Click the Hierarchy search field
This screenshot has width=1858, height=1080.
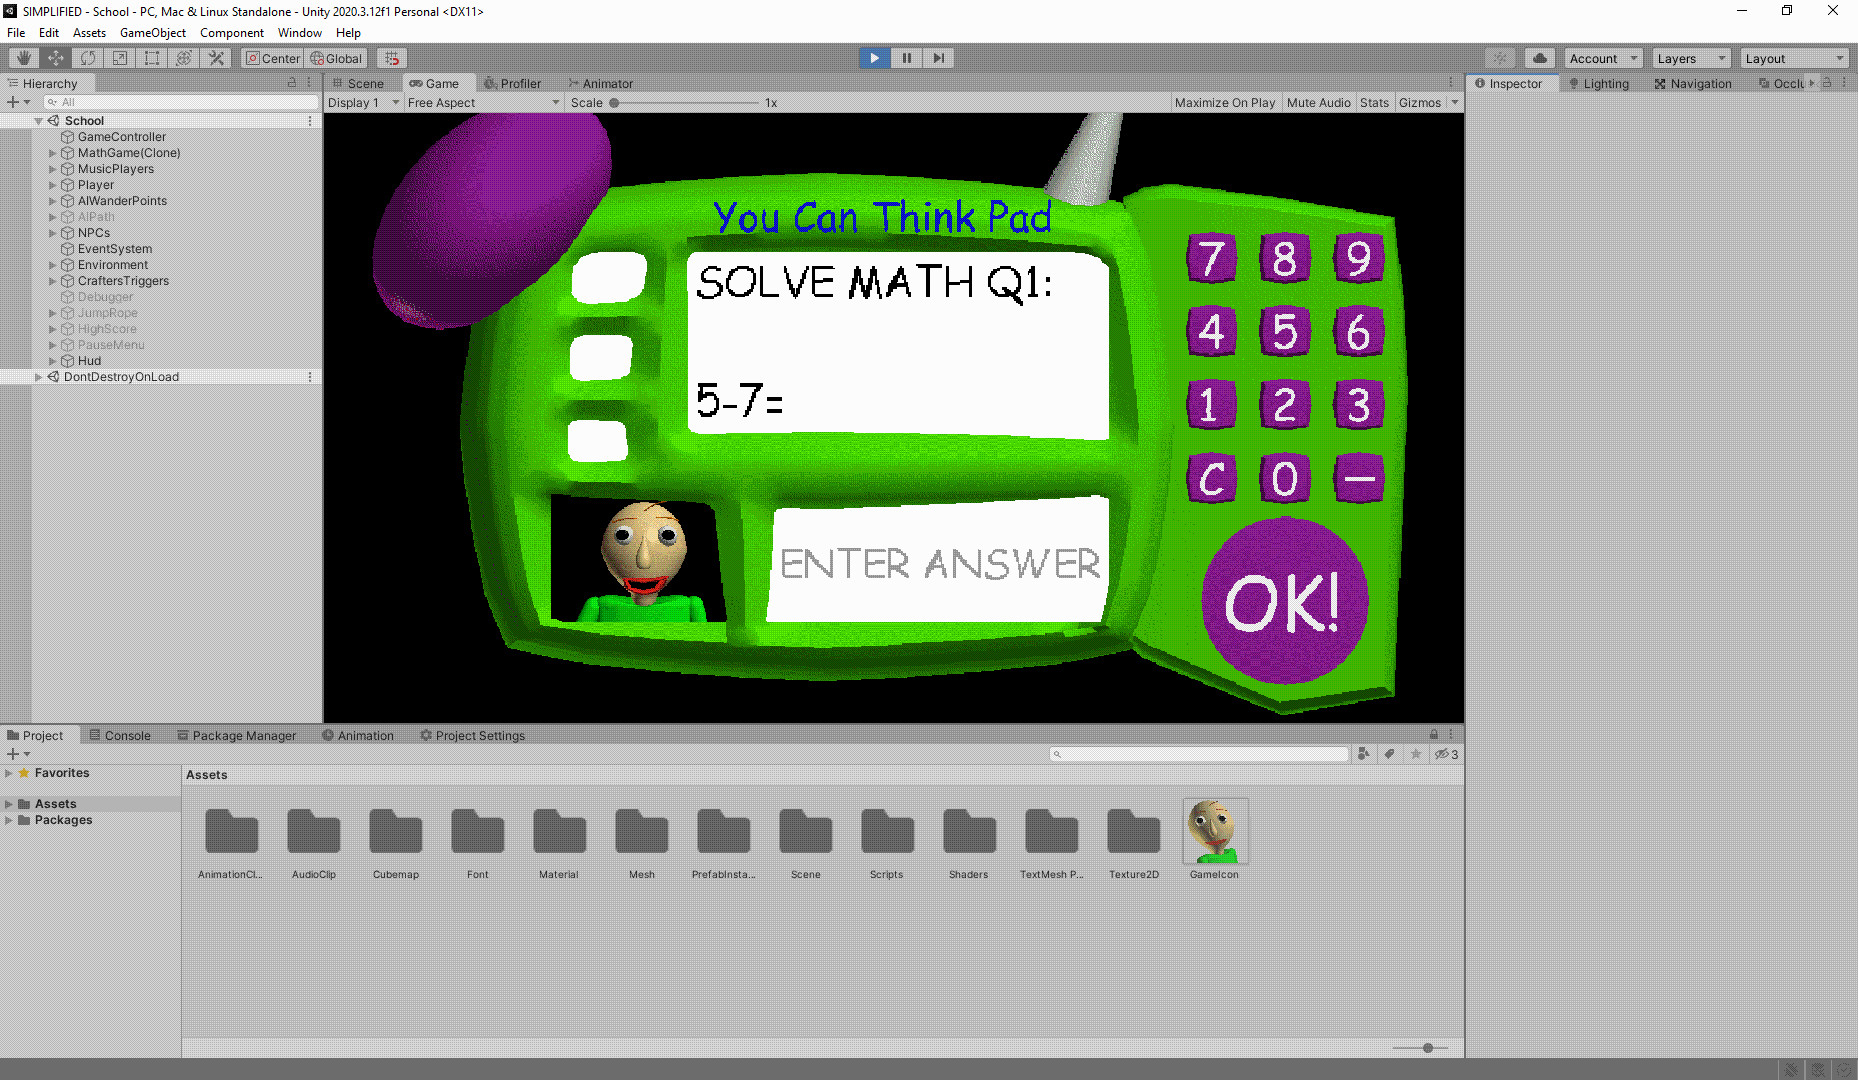click(180, 102)
